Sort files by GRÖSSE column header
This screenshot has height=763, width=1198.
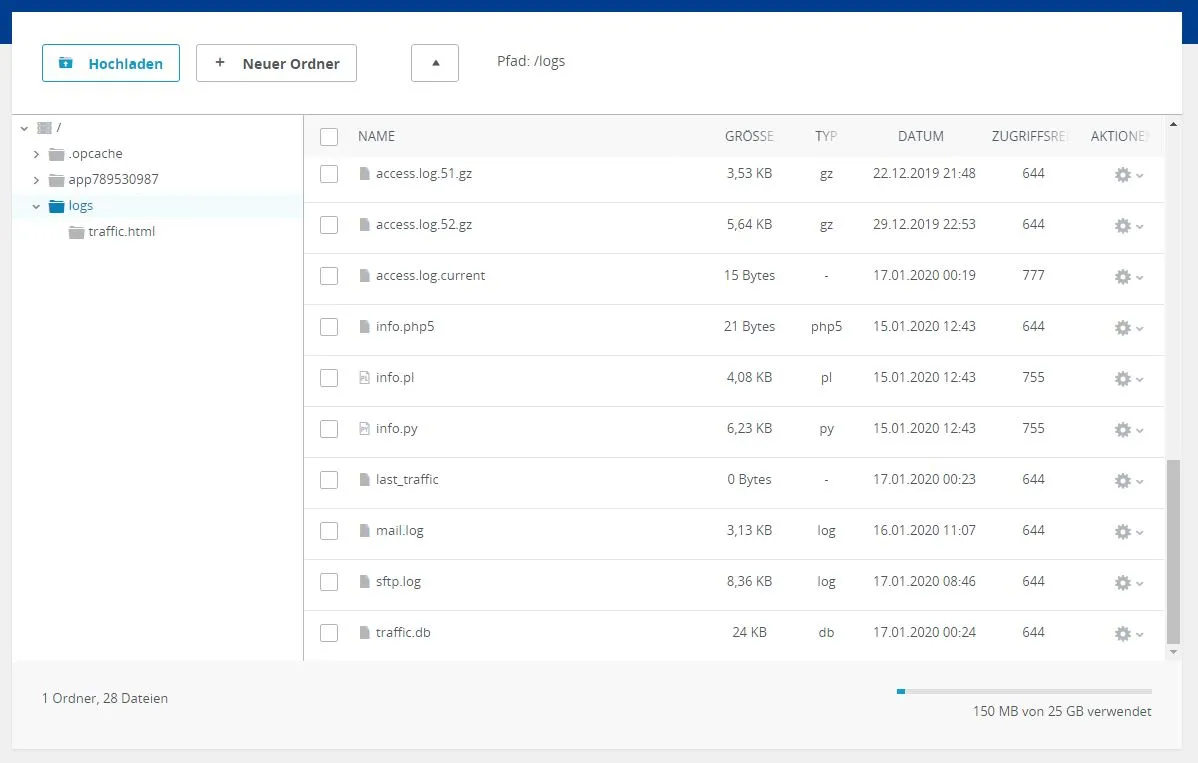(749, 136)
